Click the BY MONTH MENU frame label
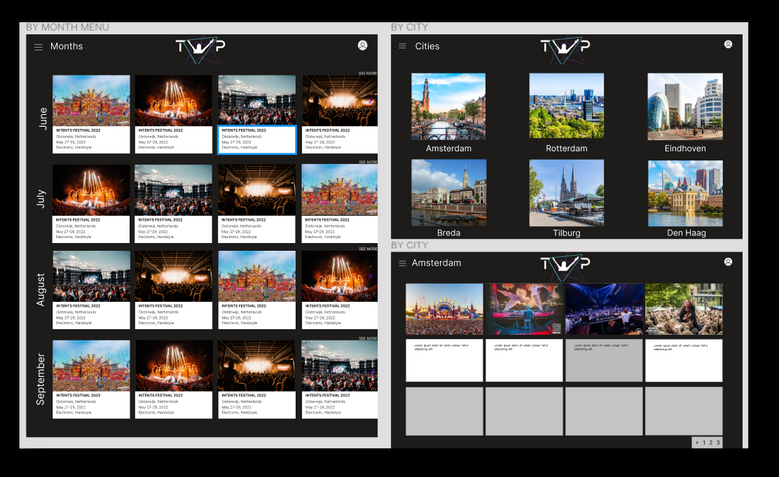779x477 pixels. (68, 27)
